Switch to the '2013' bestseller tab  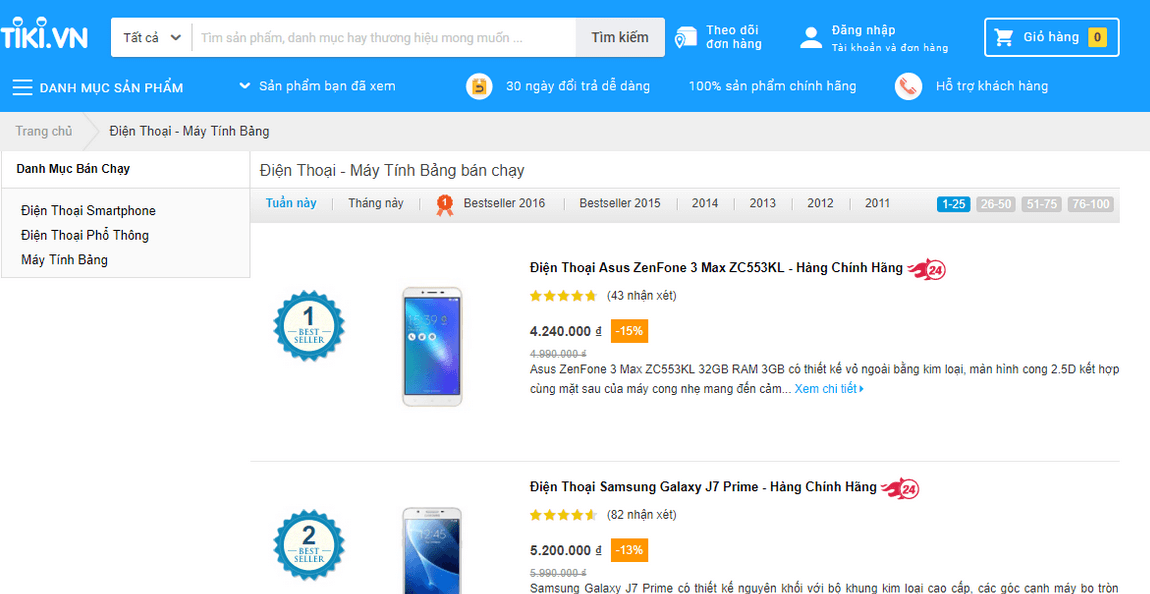coord(763,203)
